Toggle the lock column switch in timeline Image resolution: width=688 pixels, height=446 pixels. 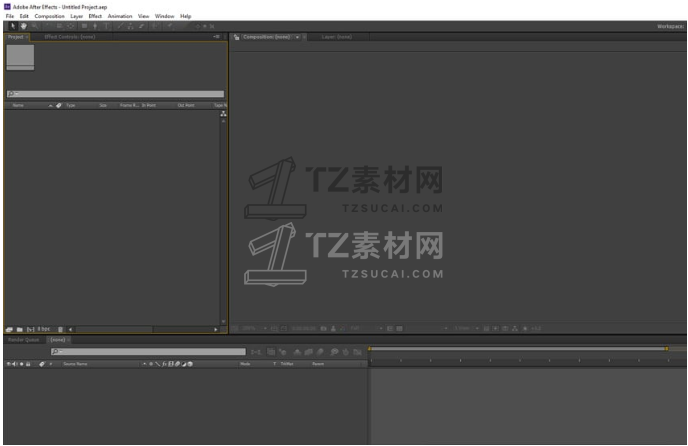[28, 364]
